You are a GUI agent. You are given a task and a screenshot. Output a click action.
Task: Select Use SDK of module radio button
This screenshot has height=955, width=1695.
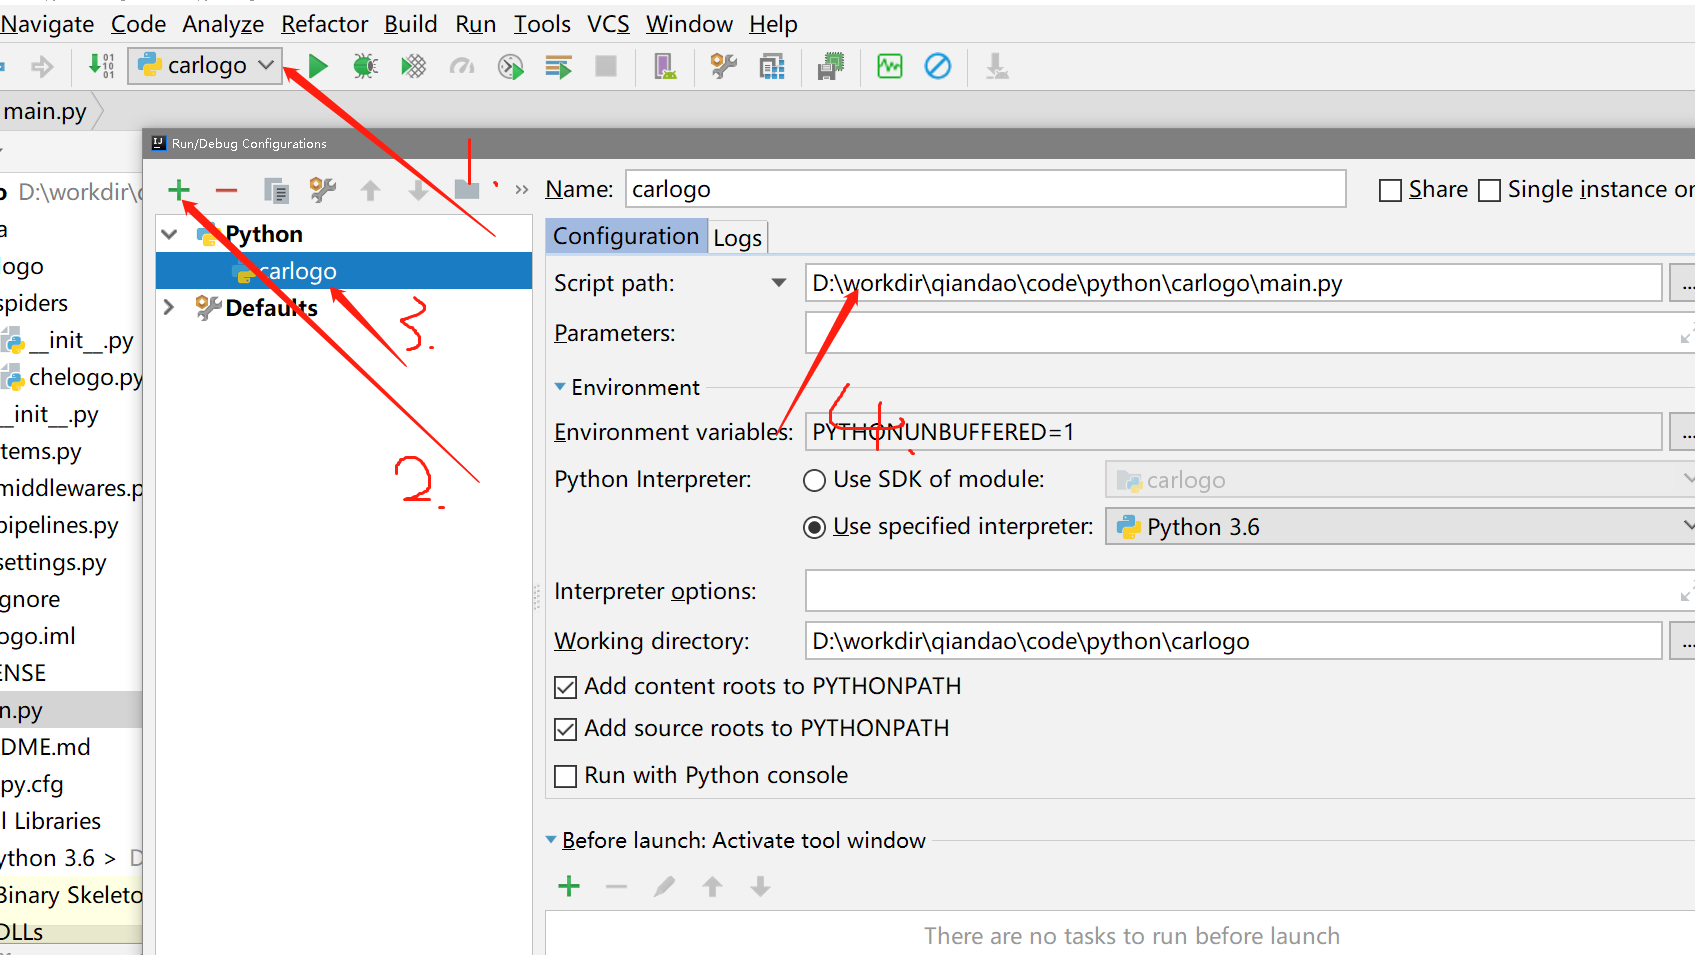pyautogui.click(x=815, y=481)
